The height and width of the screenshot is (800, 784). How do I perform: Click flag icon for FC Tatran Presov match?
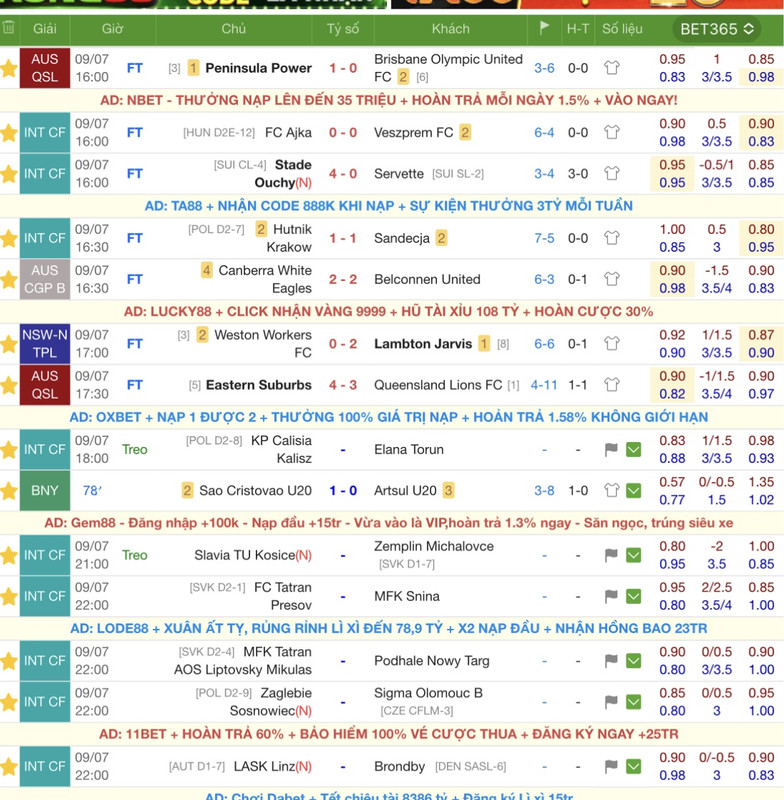611,596
